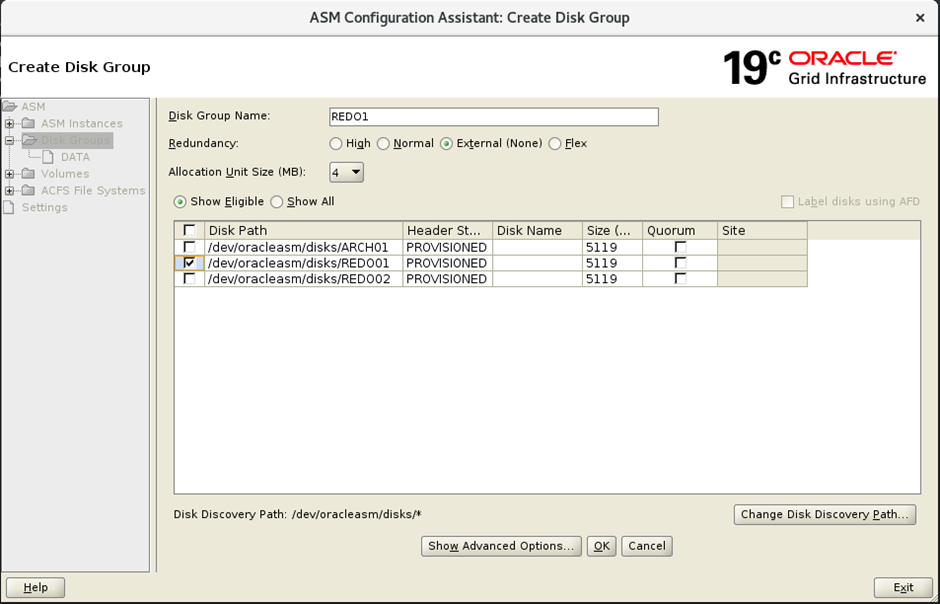Click the Site column header
This screenshot has width=940, height=604.
(763, 231)
